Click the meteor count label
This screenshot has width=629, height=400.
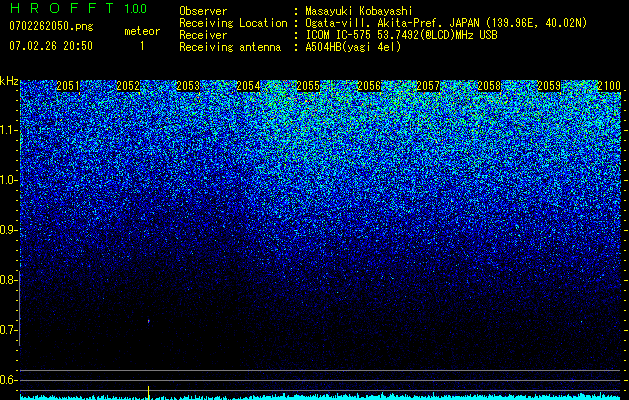(142, 31)
